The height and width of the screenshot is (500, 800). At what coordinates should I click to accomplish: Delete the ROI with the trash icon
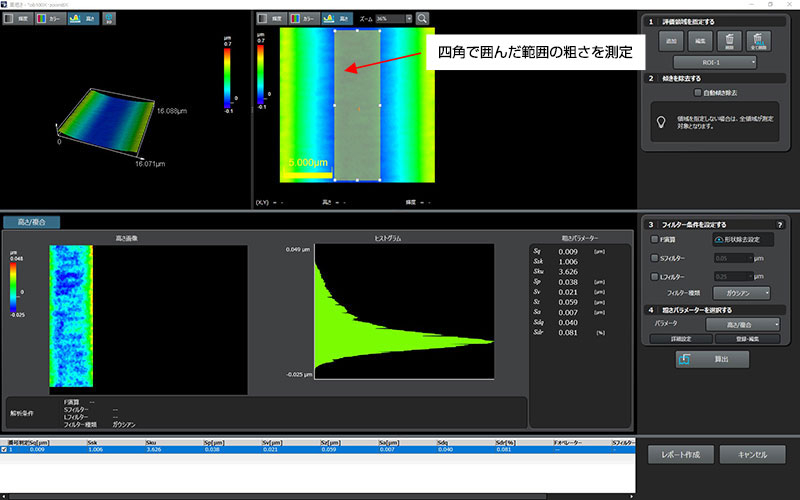pos(729,41)
